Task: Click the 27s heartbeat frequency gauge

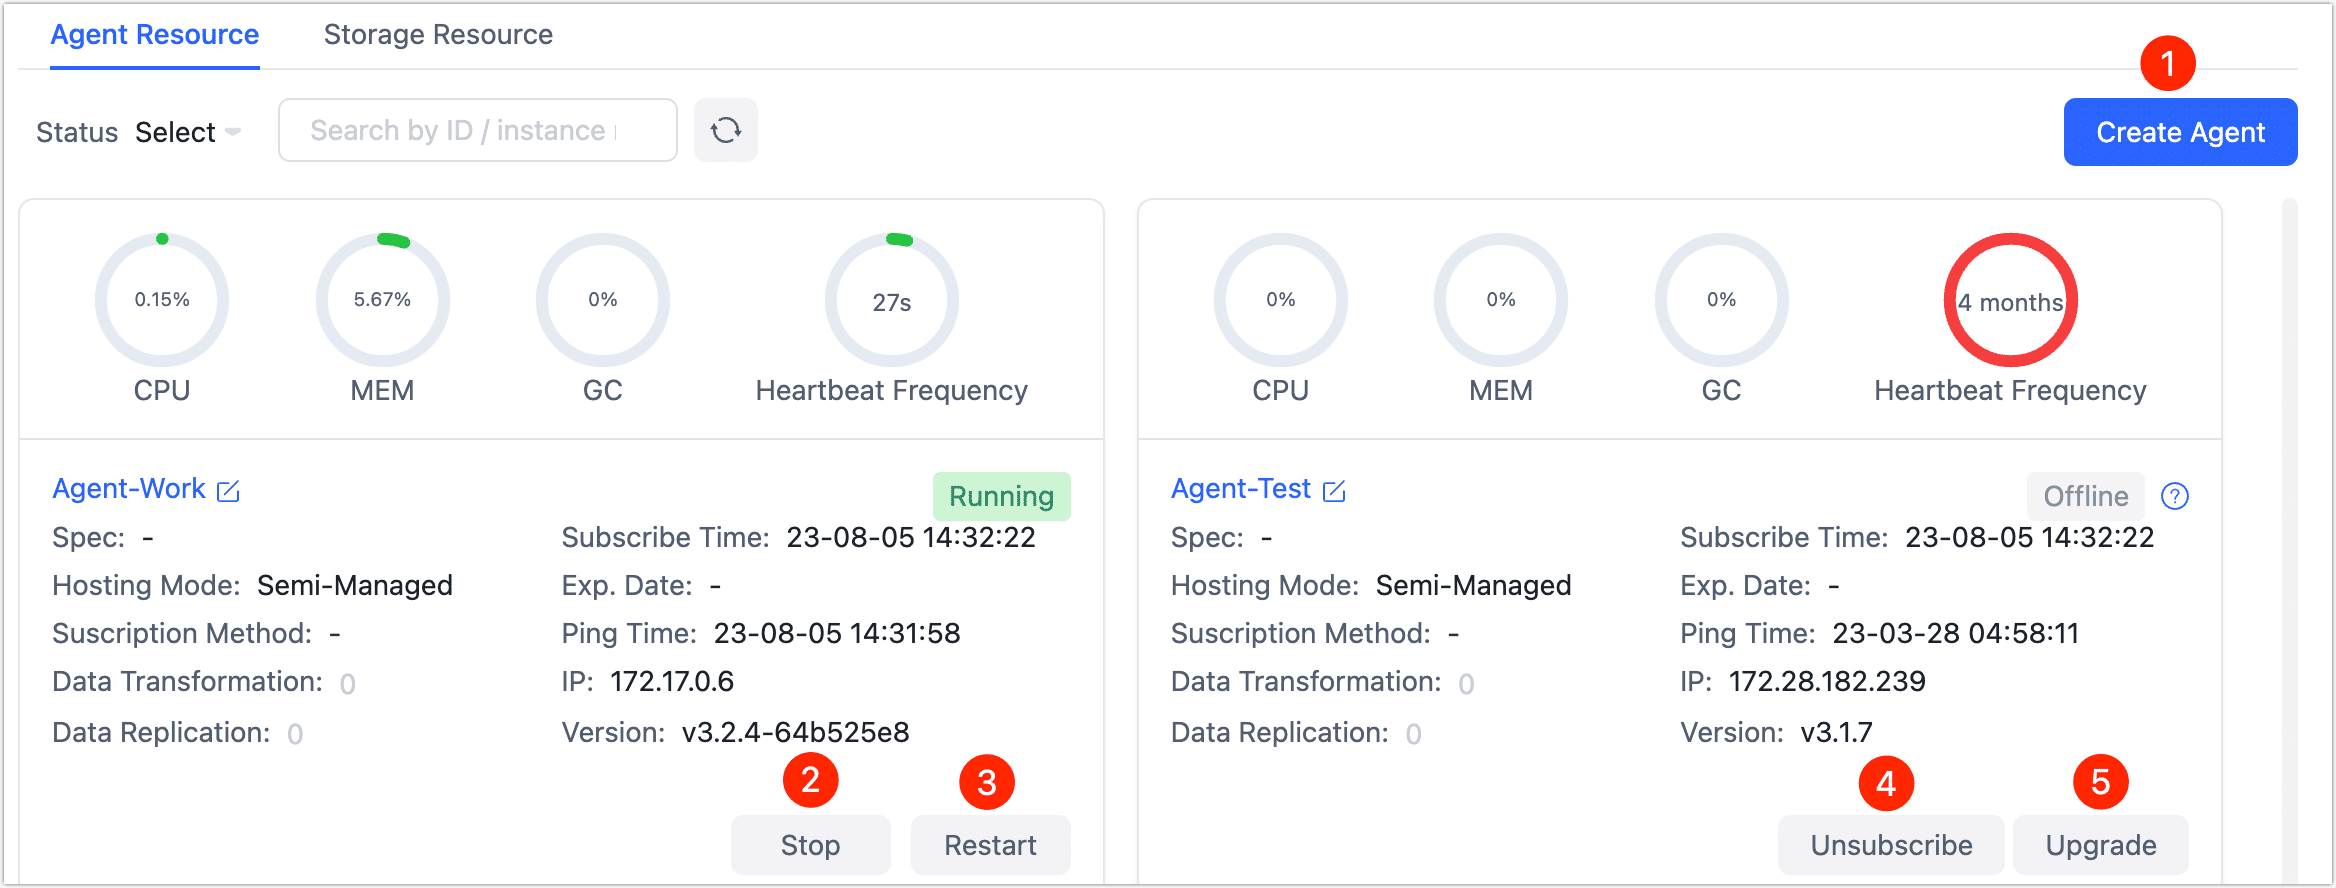Action: point(891,300)
